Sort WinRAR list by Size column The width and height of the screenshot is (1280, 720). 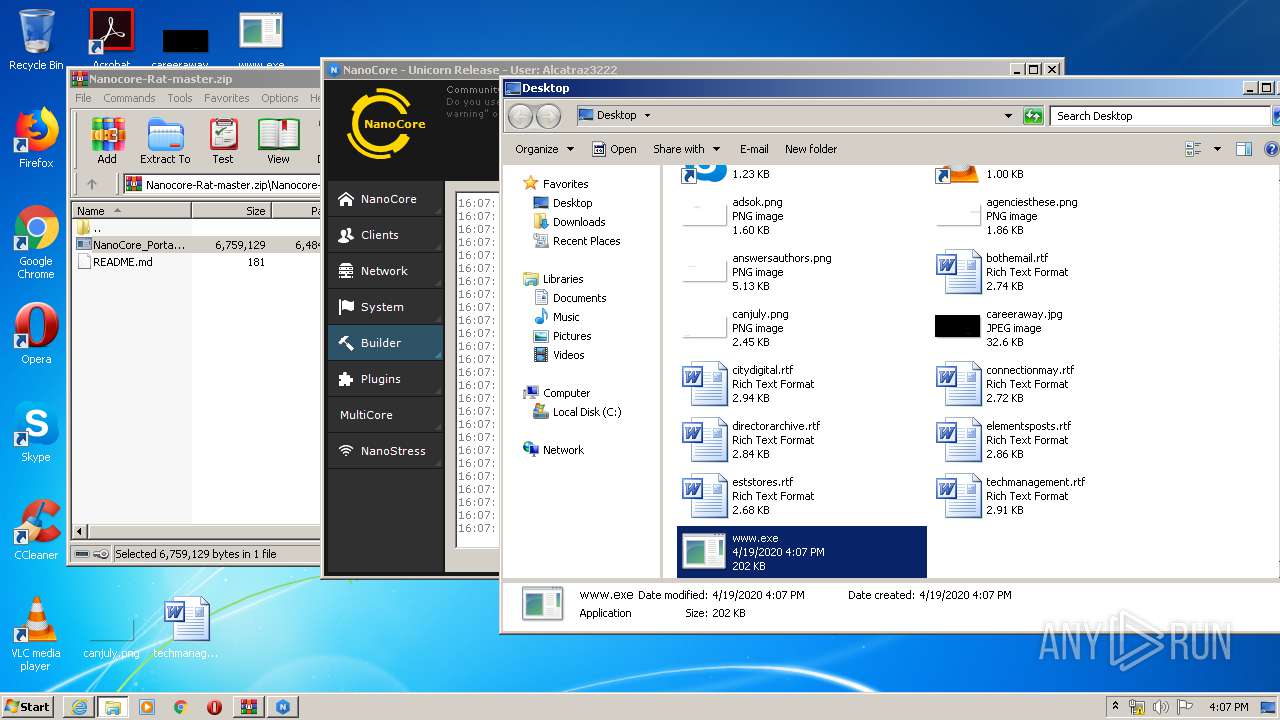tap(231, 211)
